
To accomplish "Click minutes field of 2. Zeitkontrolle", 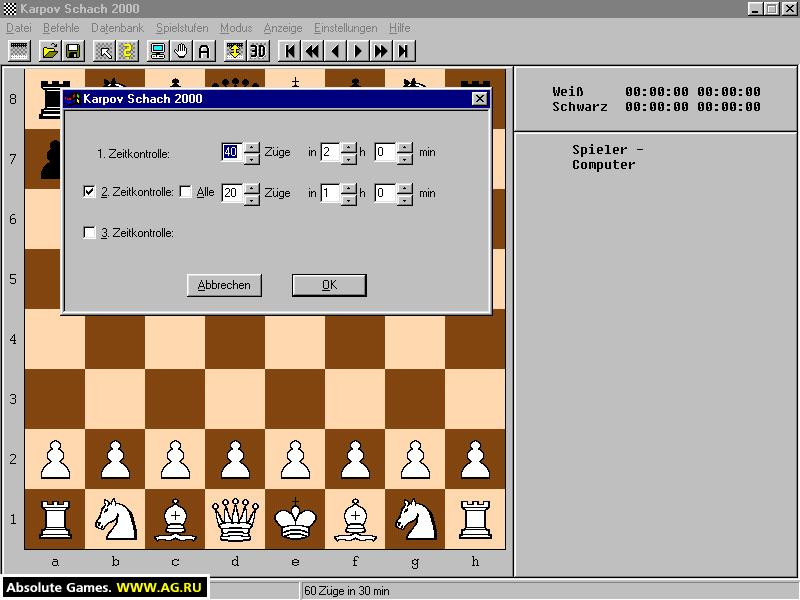I will tap(386, 193).
